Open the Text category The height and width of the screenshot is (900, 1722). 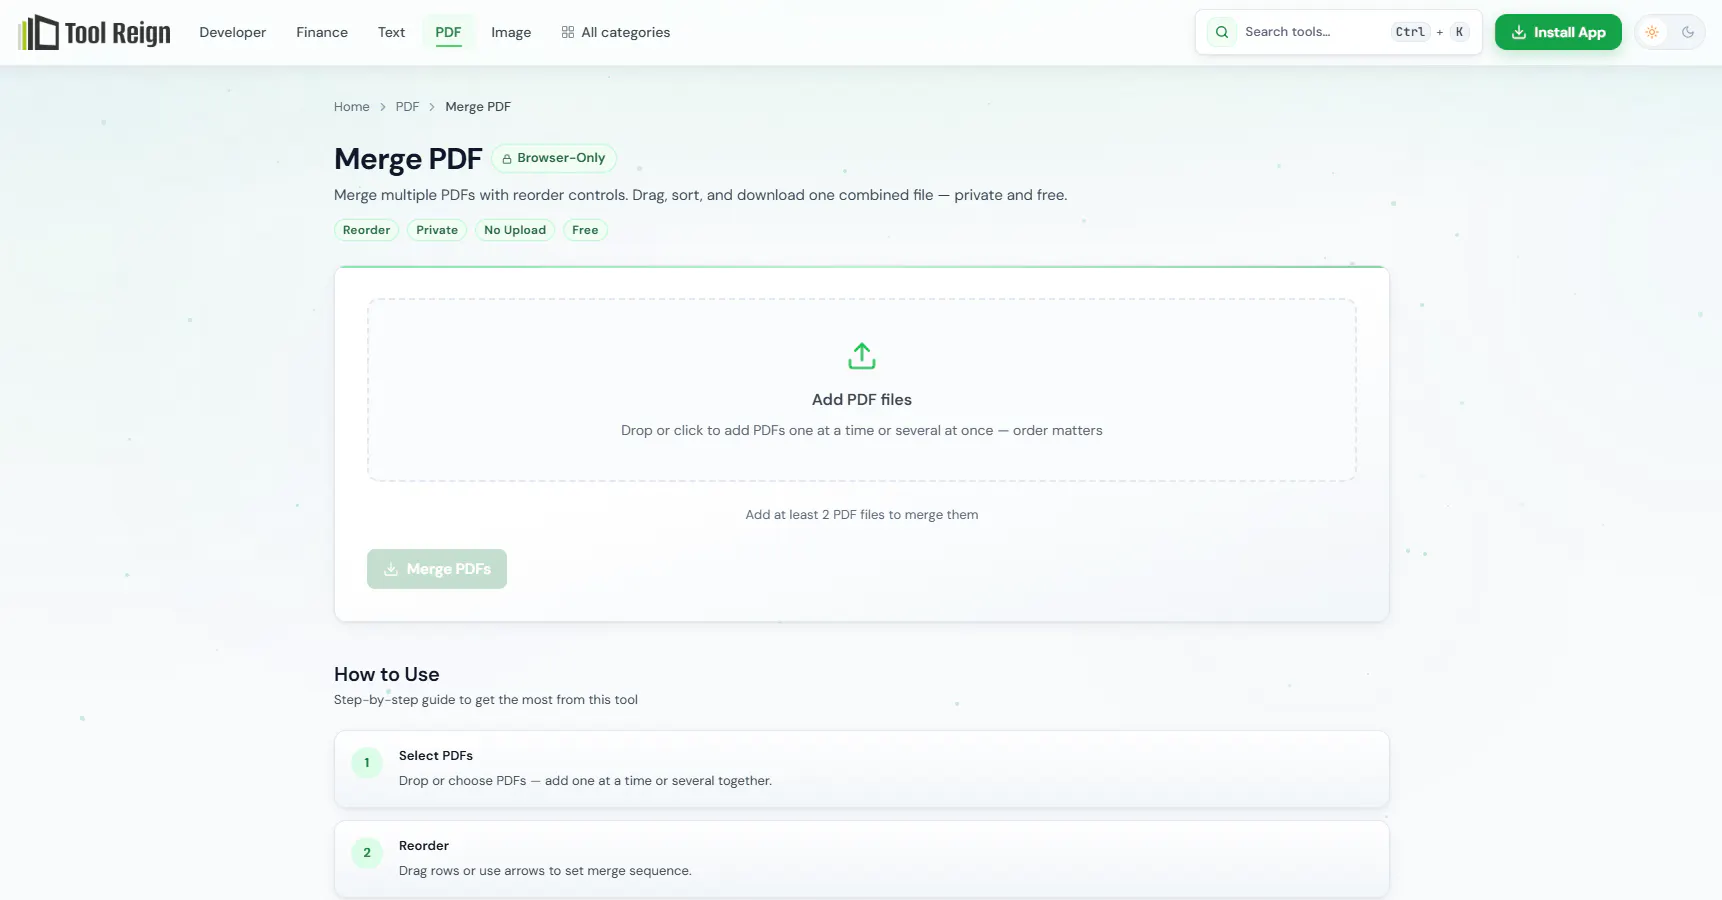point(391,32)
